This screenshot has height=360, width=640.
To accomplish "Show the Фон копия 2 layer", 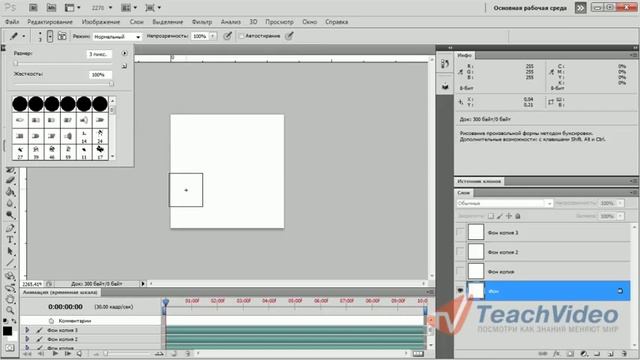I will pyautogui.click(x=460, y=252).
